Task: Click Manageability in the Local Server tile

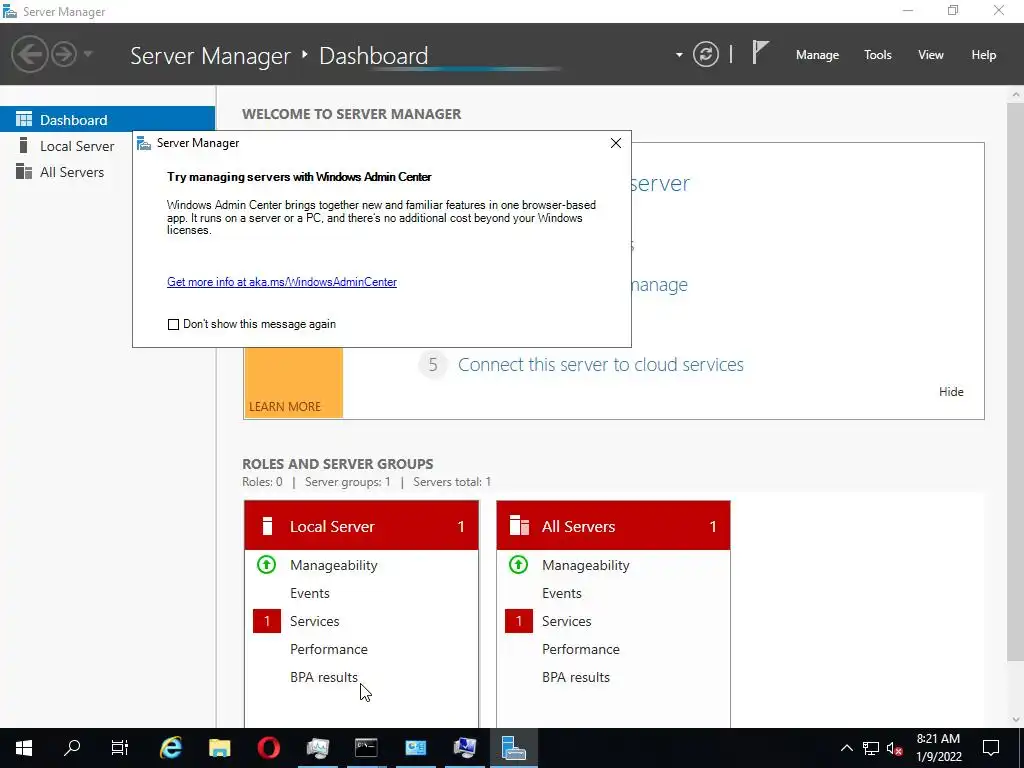Action: tap(334, 565)
